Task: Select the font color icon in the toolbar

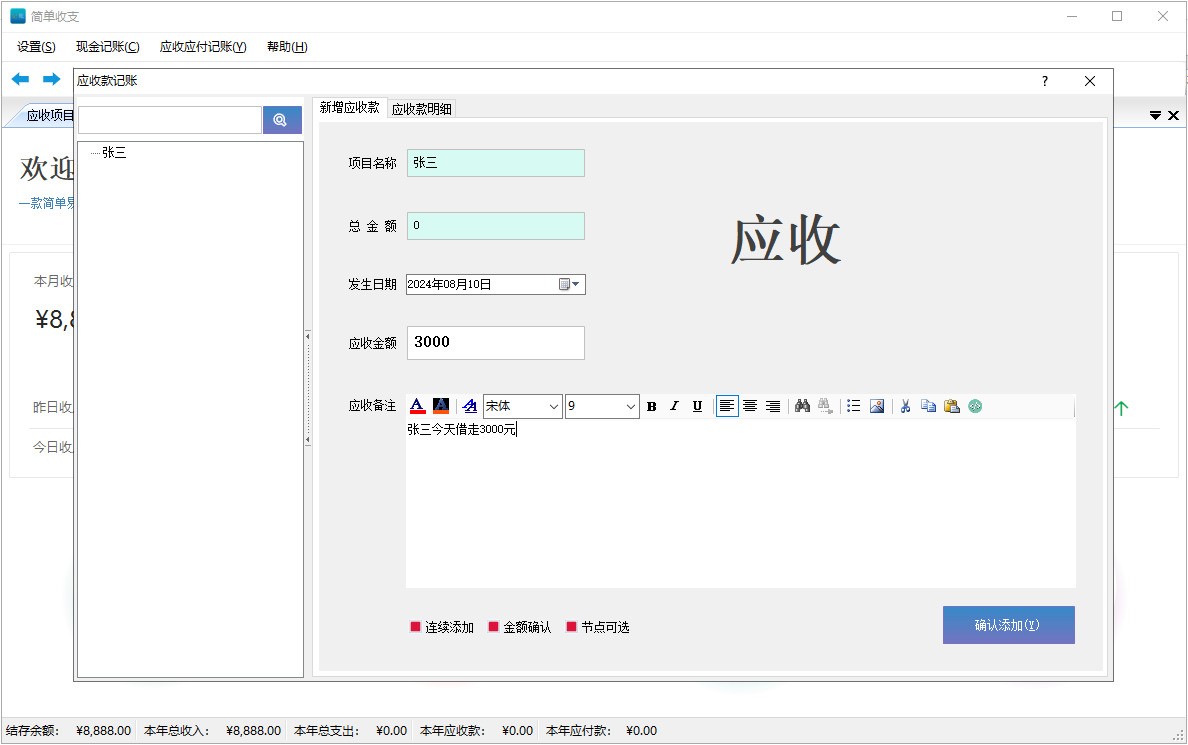Action: pyautogui.click(x=417, y=405)
